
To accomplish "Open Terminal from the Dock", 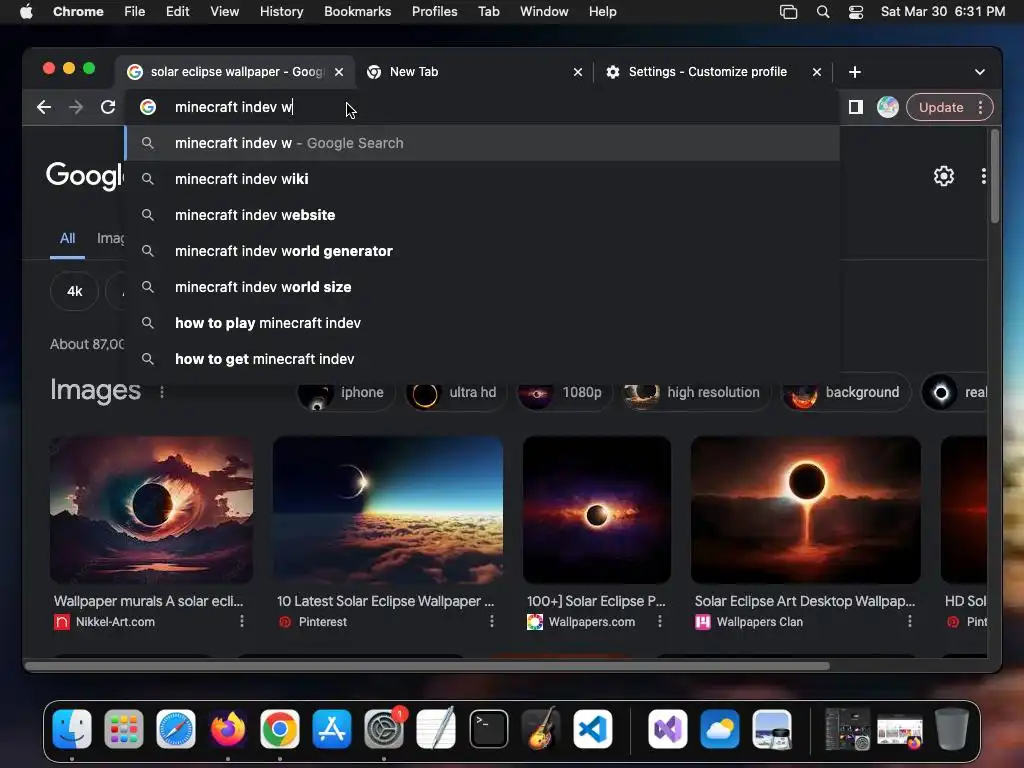I will 488,729.
